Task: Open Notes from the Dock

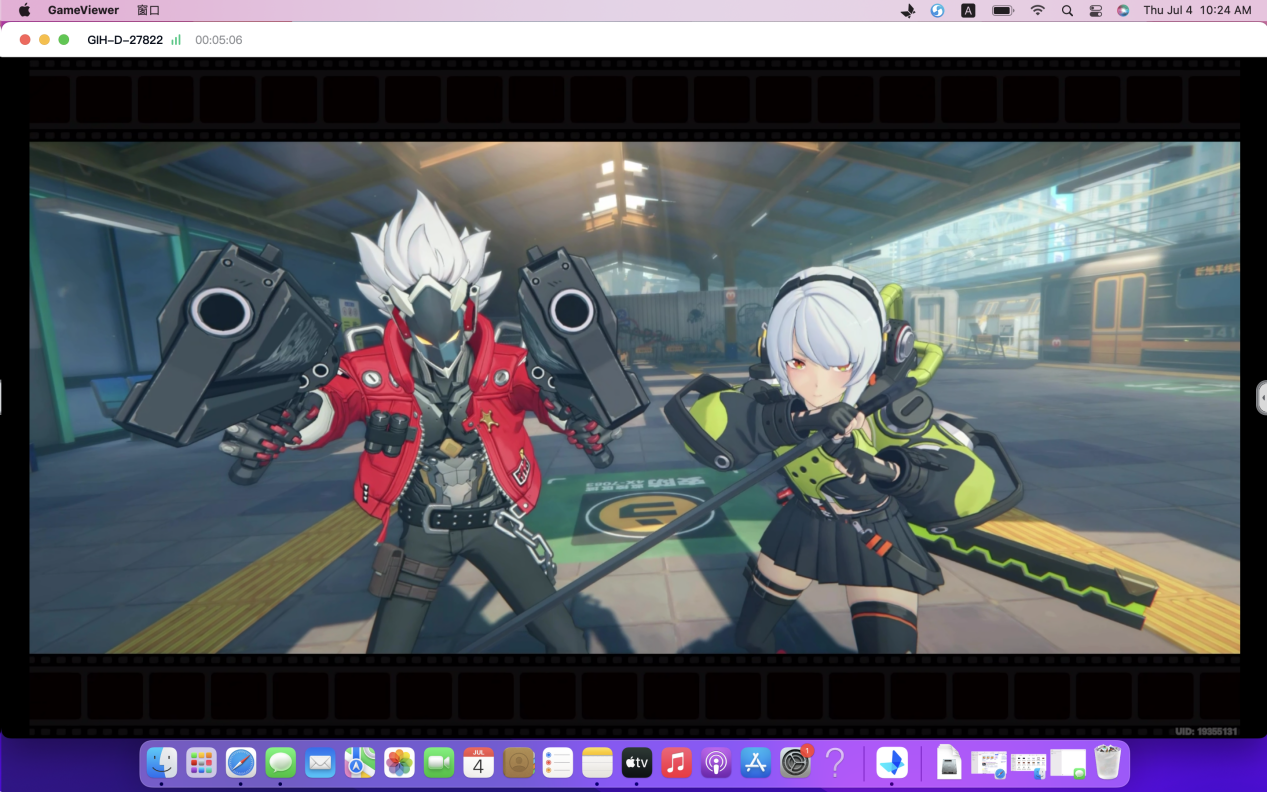Action: click(597, 763)
